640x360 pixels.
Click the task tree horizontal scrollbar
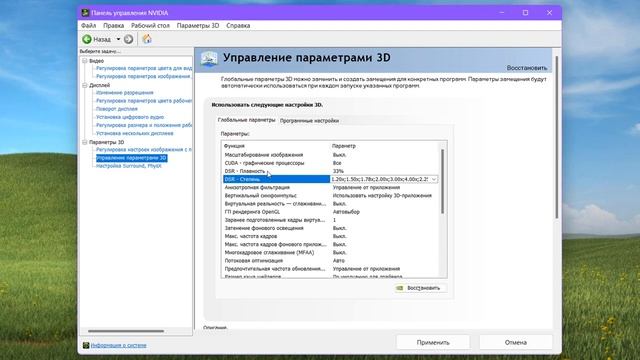click(x=126, y=331)
